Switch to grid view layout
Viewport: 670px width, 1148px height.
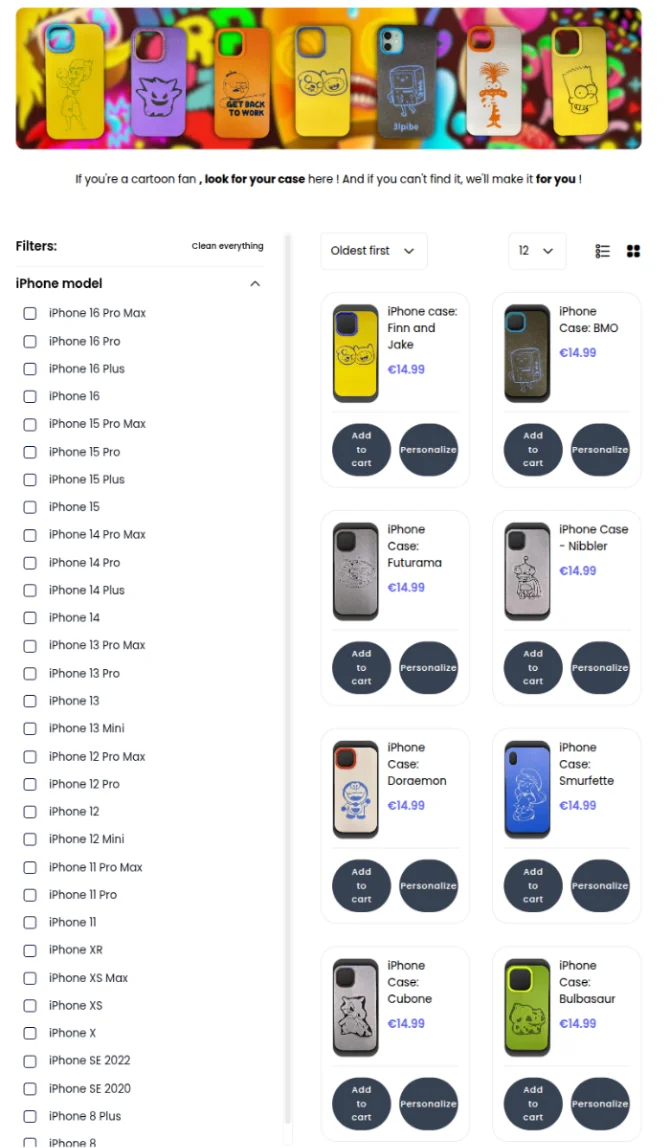(633, 251)
